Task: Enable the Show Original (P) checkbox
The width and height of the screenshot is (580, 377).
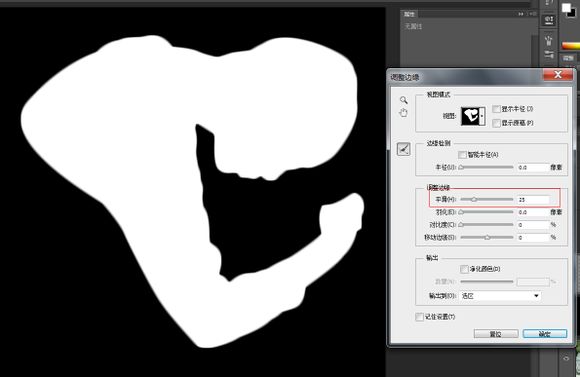Action: (x=496, y=123)
